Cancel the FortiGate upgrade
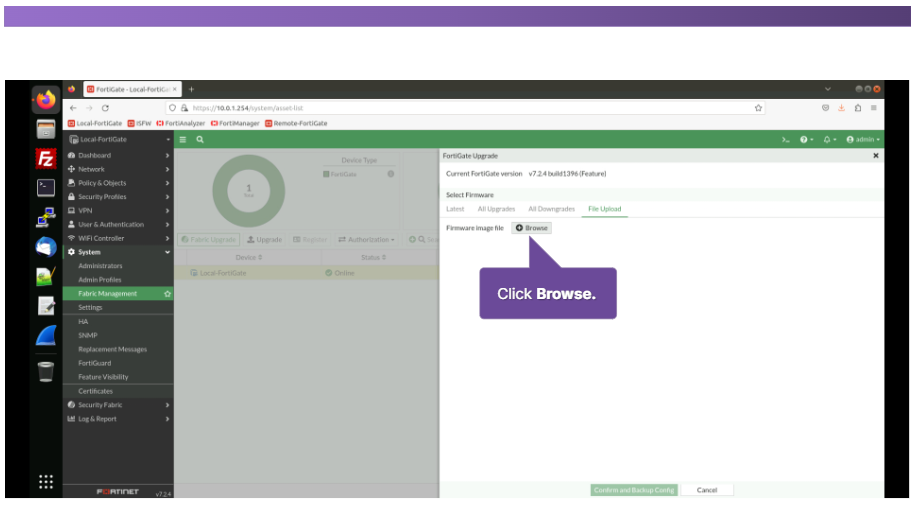This screenshot has height=530, width=915. (707, 490)
